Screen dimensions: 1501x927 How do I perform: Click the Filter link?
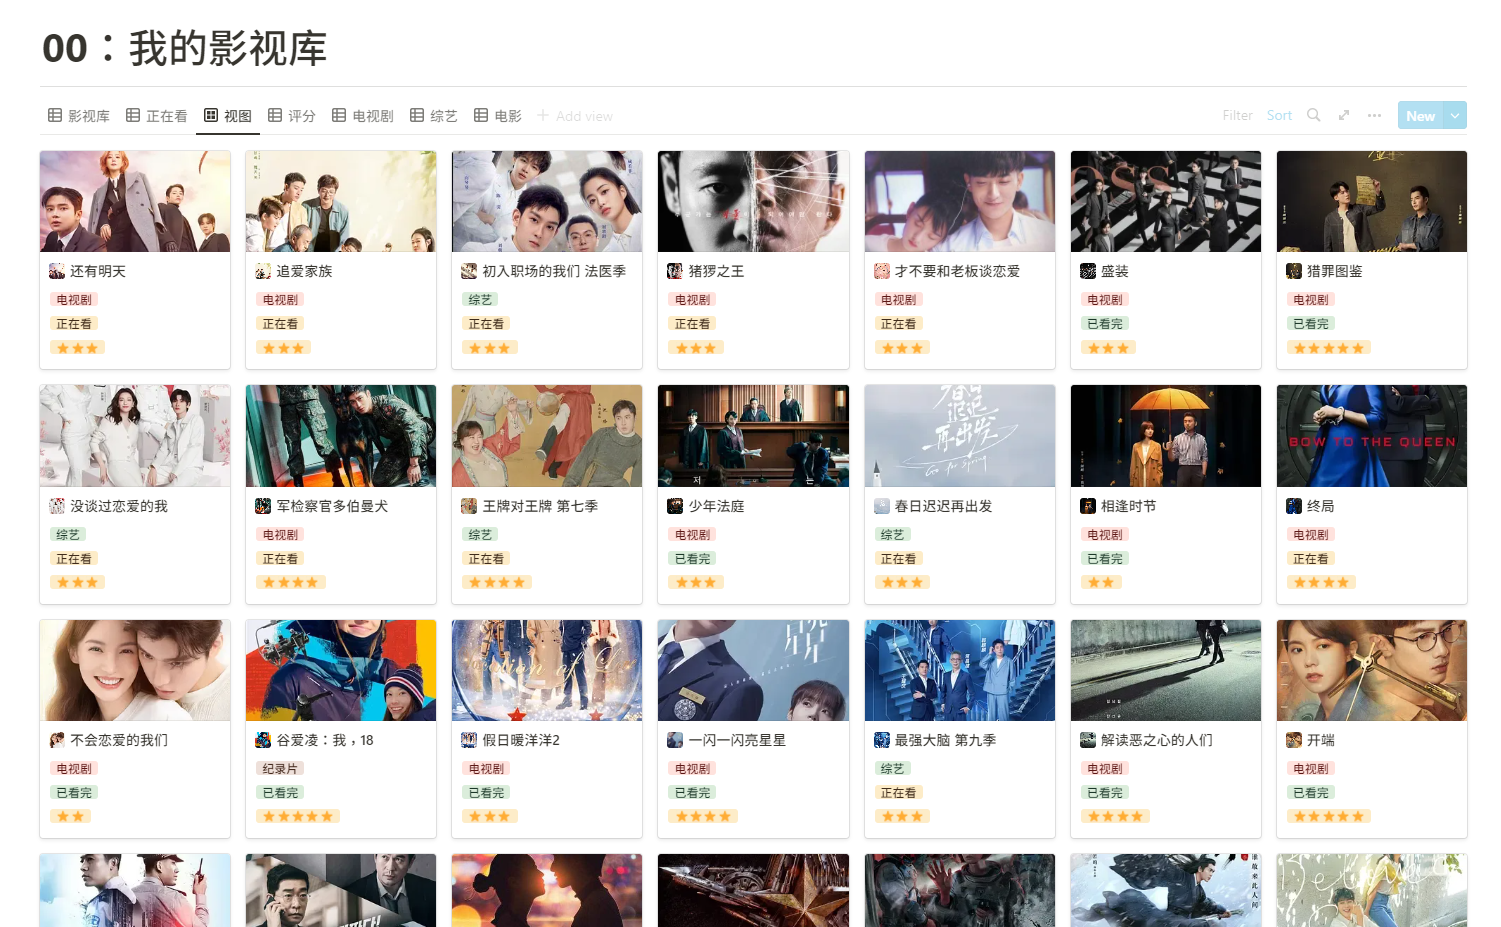pos(1237,116)
